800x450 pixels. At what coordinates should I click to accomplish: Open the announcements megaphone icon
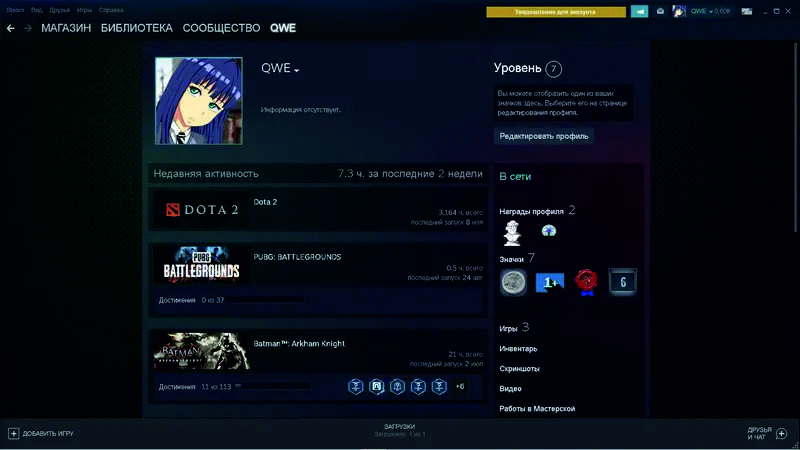pyautogui.click(x=639, y=11)
